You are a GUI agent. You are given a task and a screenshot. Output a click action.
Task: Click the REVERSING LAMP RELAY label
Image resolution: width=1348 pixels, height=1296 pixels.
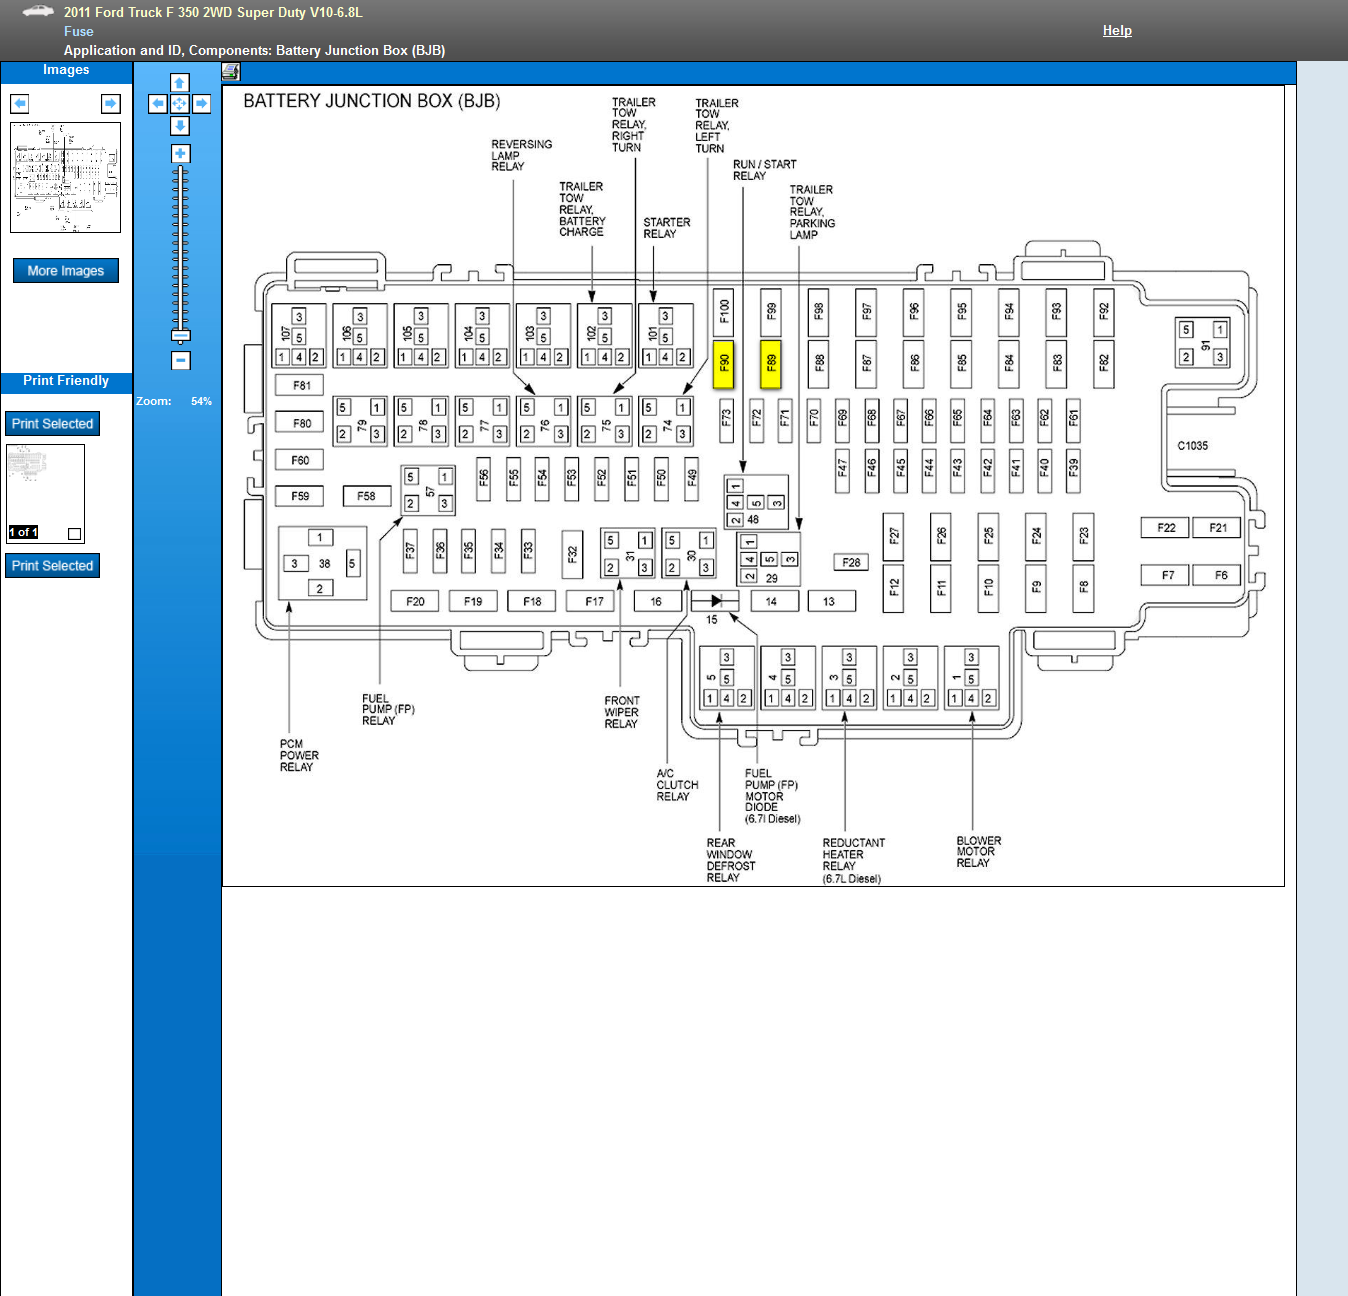(522, 155)
